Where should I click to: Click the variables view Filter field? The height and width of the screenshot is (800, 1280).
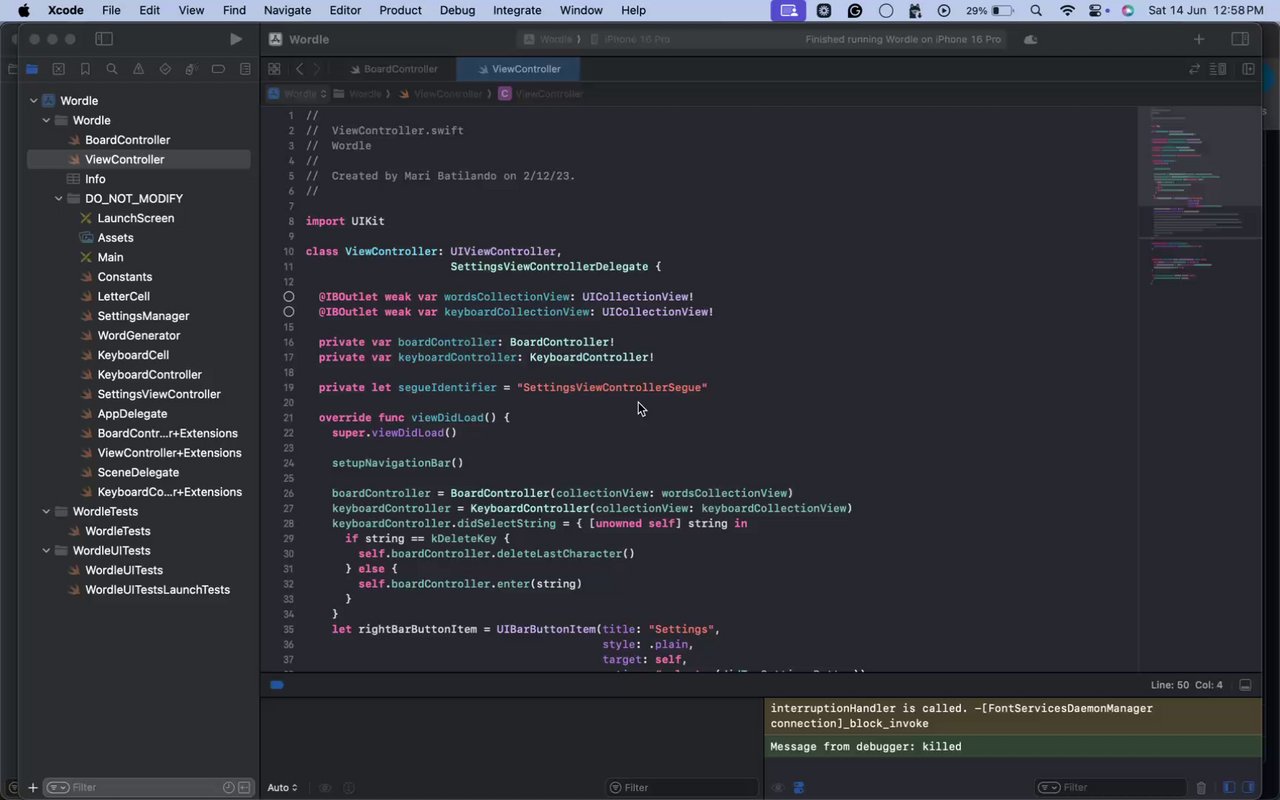tap(681, 788)
